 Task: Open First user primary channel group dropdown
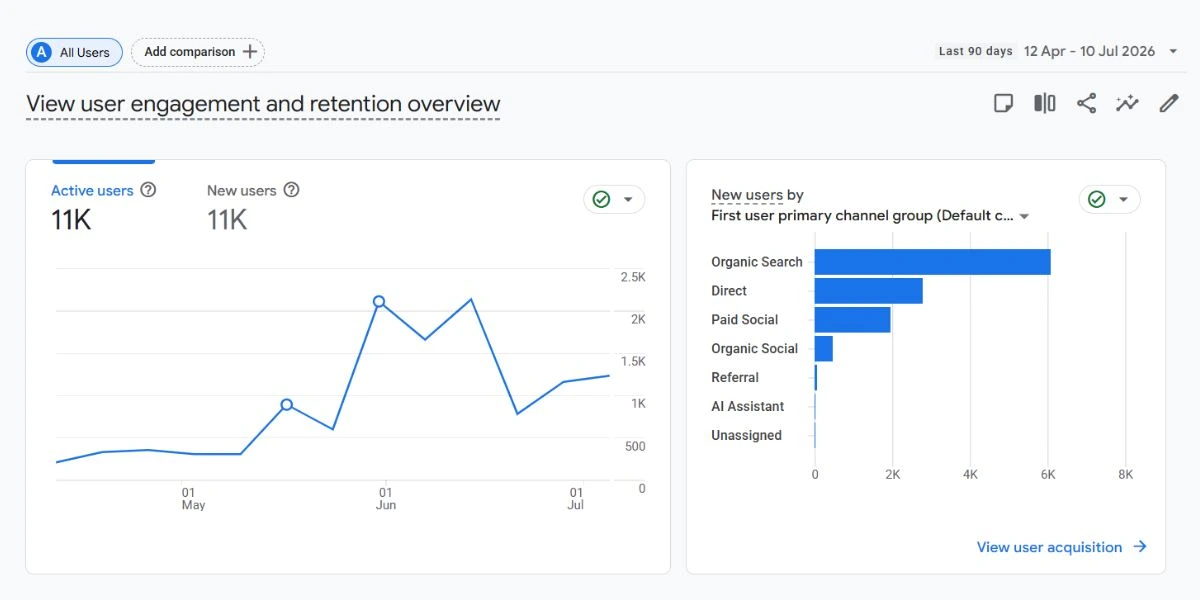pyautogui.click(x=870, y=216)
